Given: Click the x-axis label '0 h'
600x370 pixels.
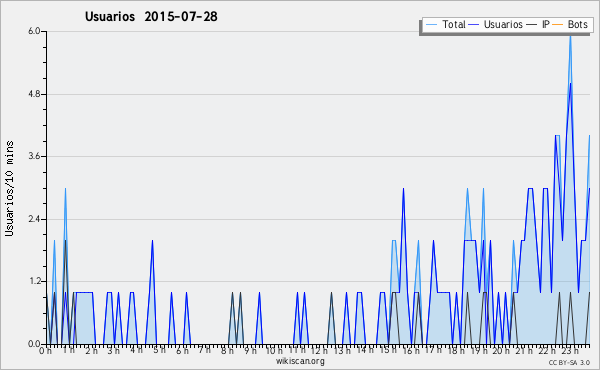Looking at the screenshot, I should pyautogui.click(x=45, y=351).
